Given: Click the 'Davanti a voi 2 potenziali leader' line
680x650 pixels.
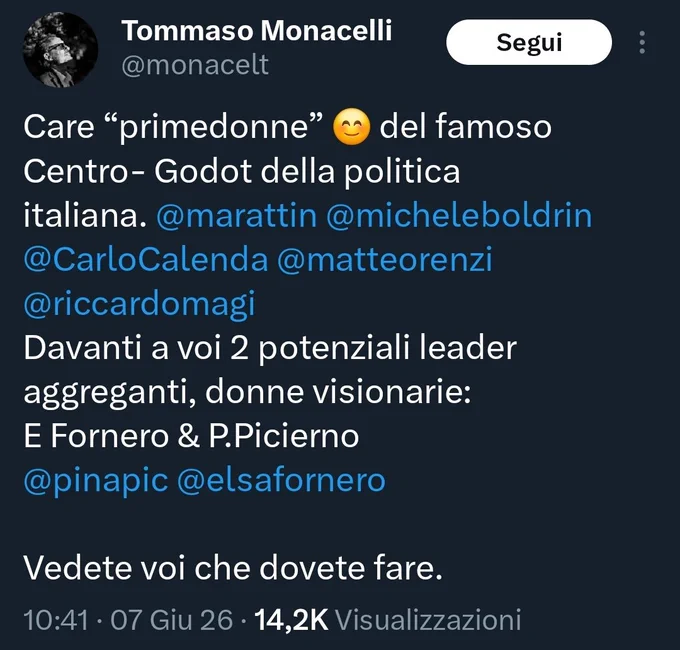Looking at the screenshot, I should tap(270, 348).
